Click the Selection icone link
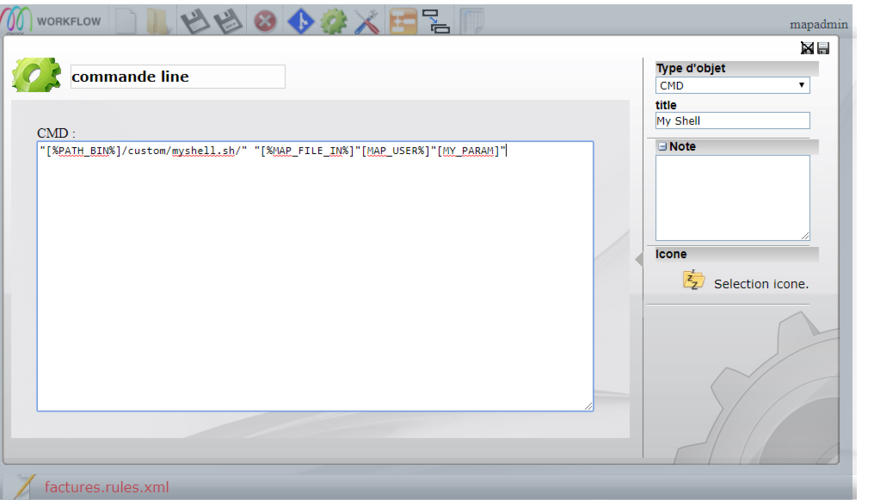 [x=760, y=284]
